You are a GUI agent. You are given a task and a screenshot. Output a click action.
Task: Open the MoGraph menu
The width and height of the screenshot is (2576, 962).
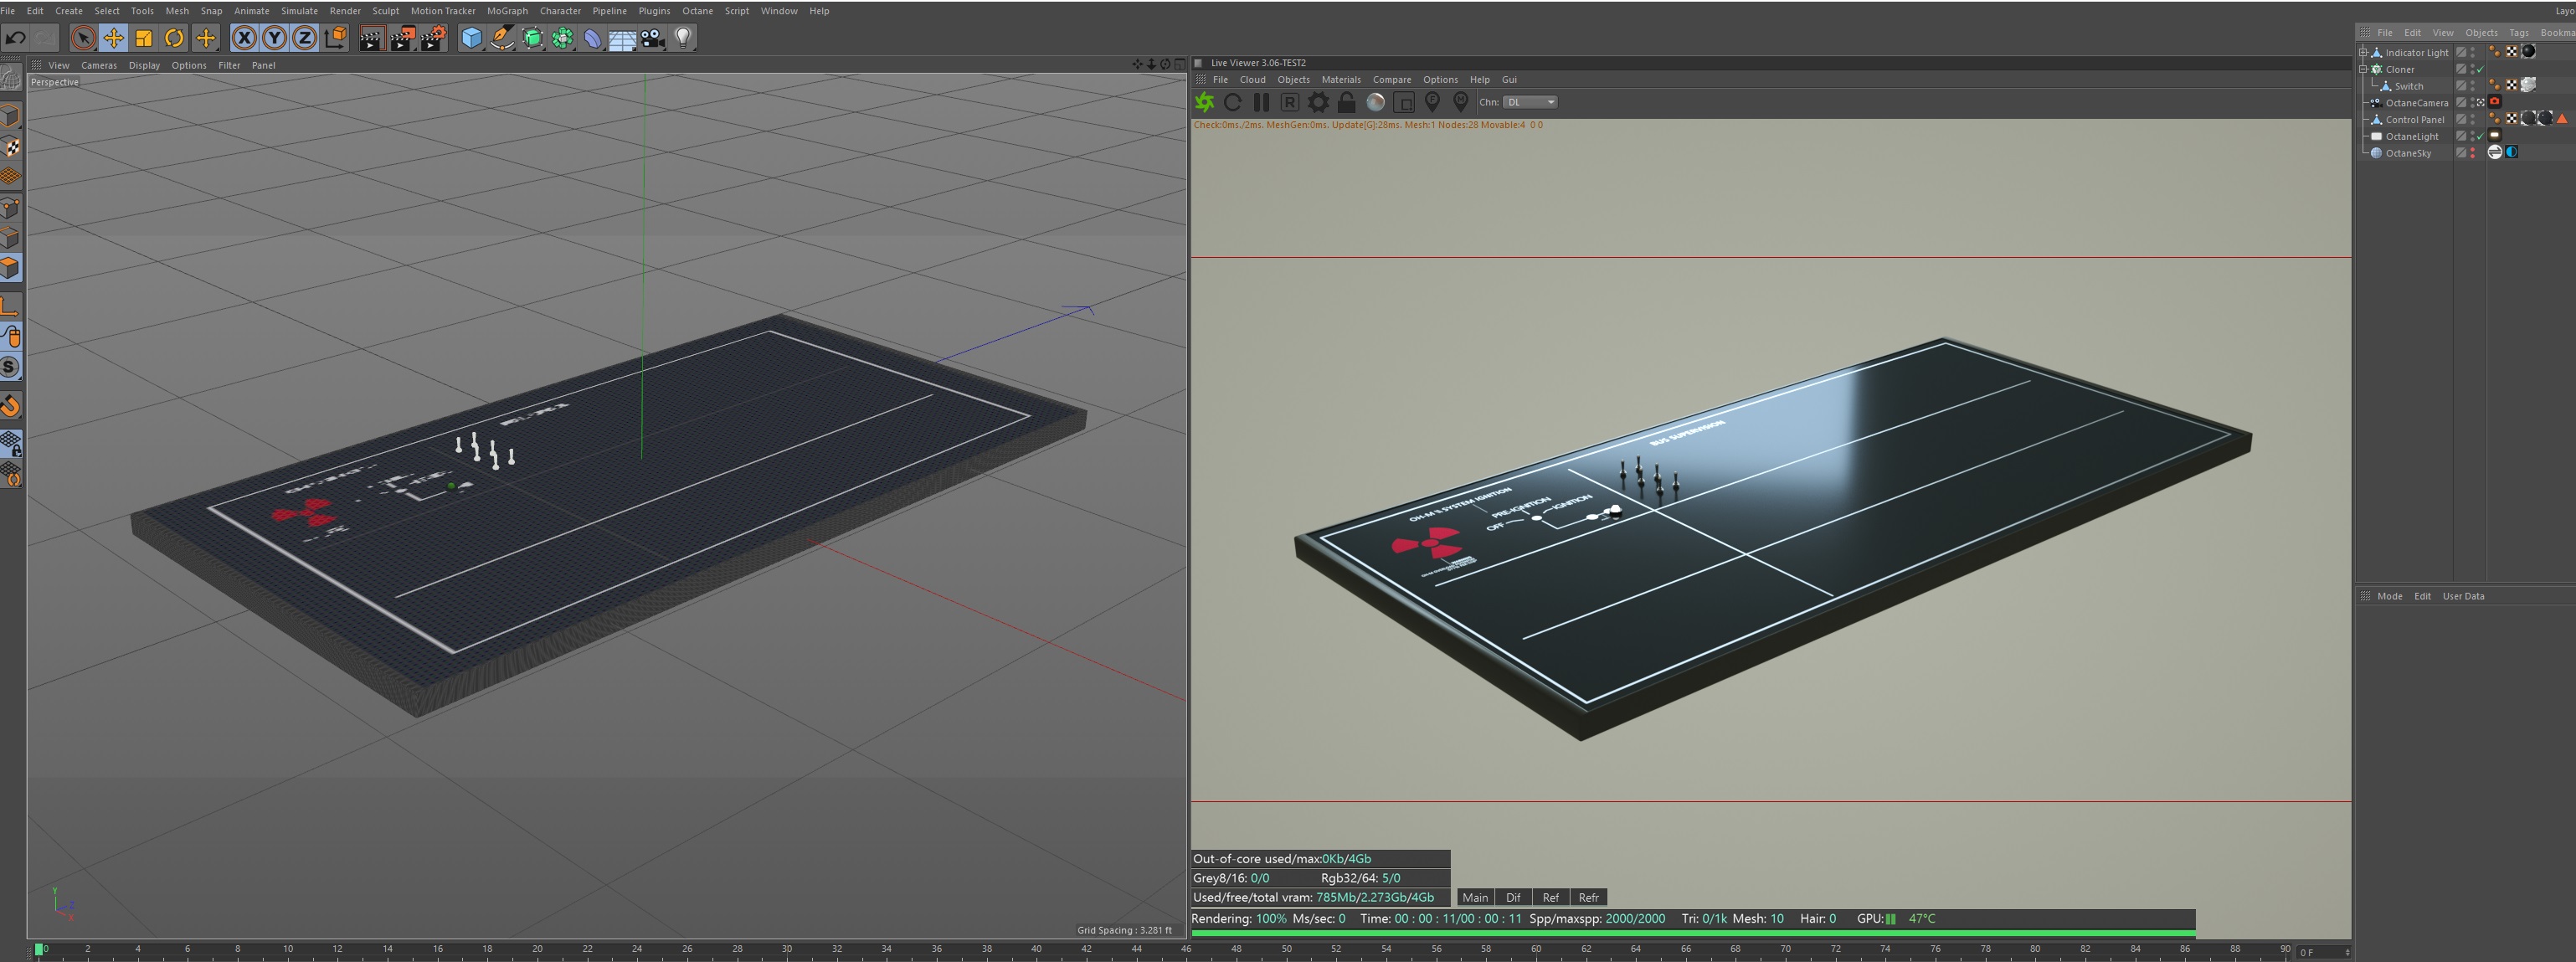(507, 11)
